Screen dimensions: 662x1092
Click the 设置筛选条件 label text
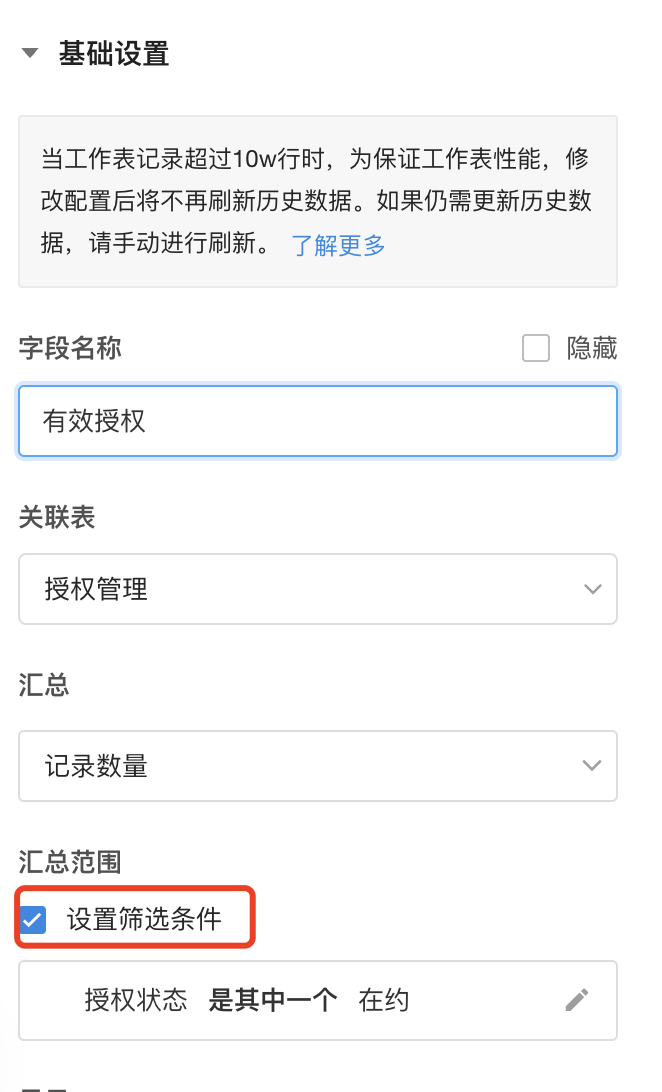click(144, 919)
